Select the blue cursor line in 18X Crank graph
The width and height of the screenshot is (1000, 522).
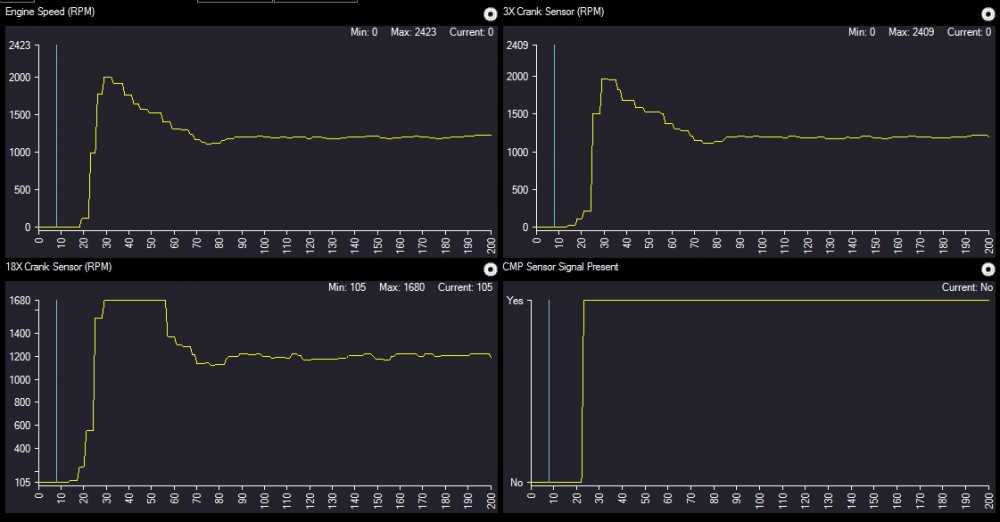[x=56, y=390]
